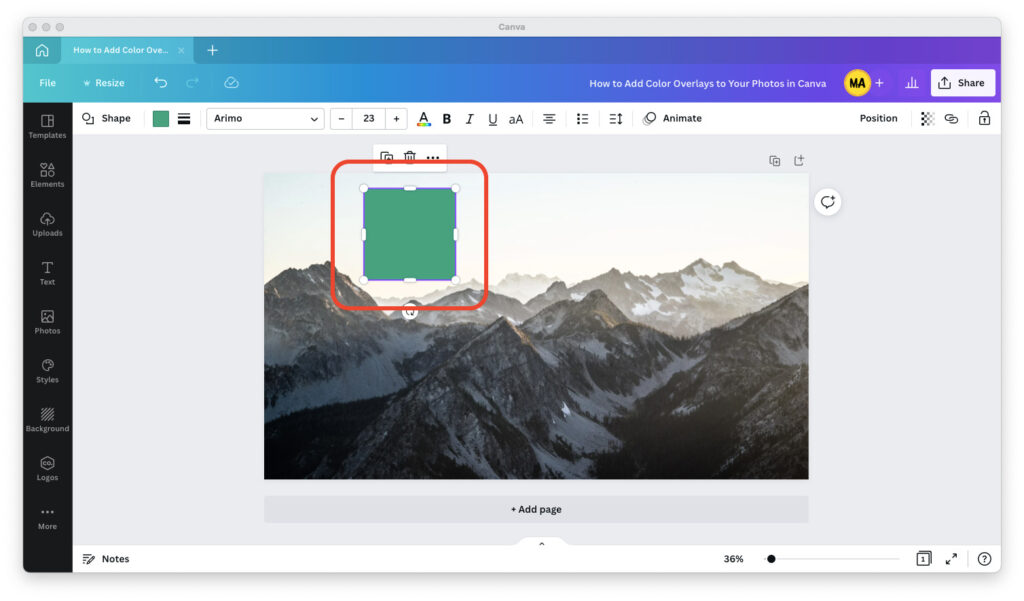Image resolution: width=1024 pixels, height=601 pixels.
Task: Open a new tab with plus
Action: tap(212, 50)
